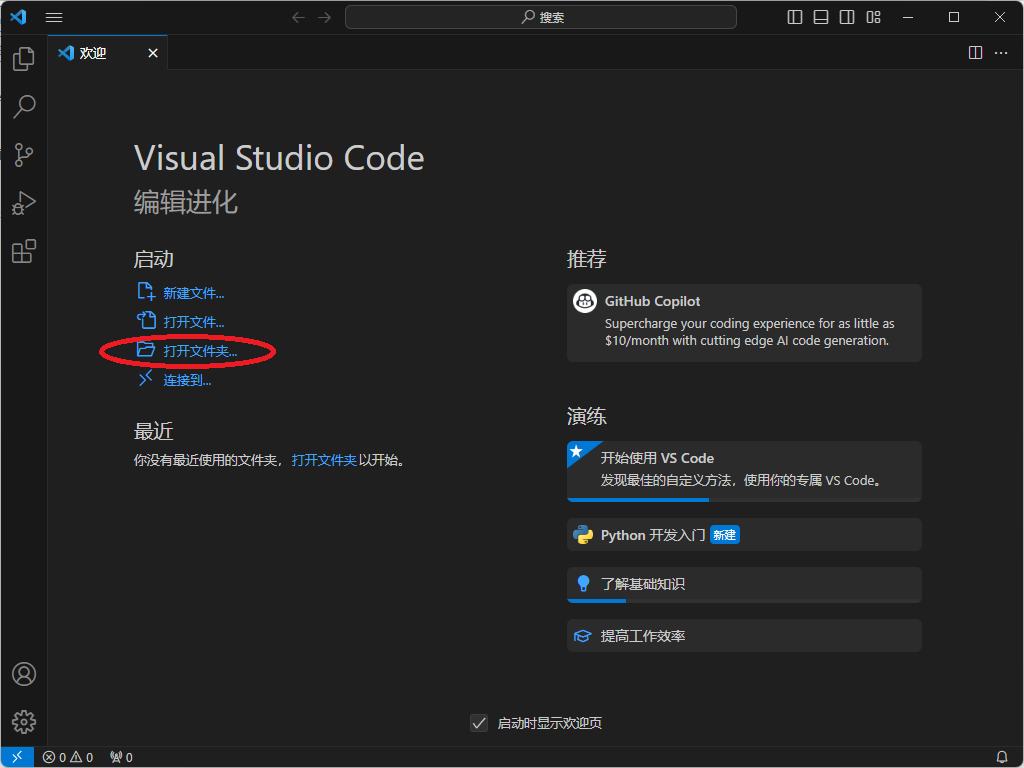Screen dimensions: 1024x768
Task: Click the 打开文件夹... link under 启动
Action: [x=200, y=351]
